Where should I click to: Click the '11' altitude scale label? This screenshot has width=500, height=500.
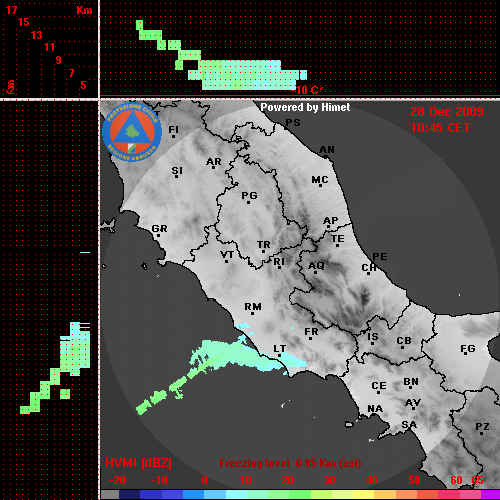coord(49,47)
